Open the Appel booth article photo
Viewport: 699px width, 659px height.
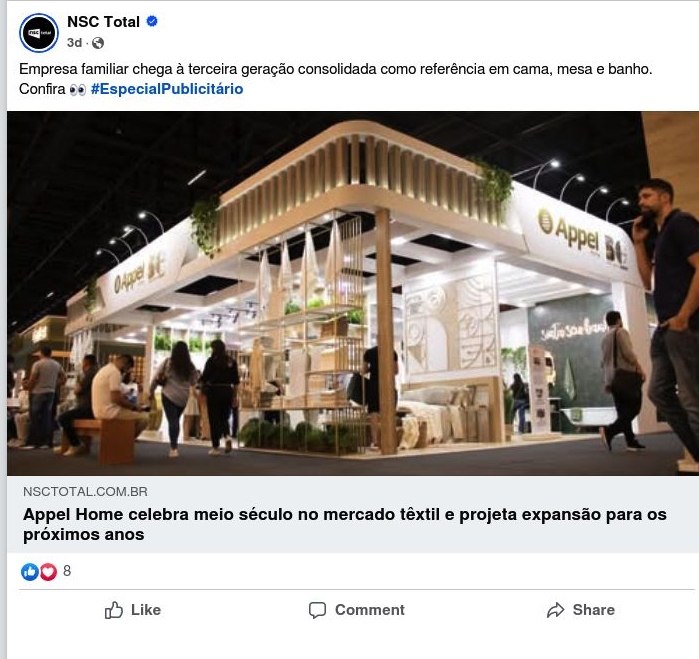click(x=353, y=293)
